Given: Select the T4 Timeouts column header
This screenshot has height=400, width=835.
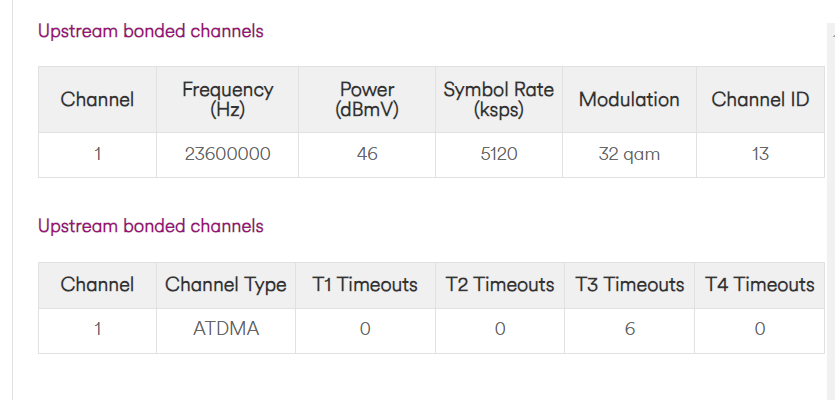Looking at the screenshot, I should pyautogui.click(x=760, y=285).
